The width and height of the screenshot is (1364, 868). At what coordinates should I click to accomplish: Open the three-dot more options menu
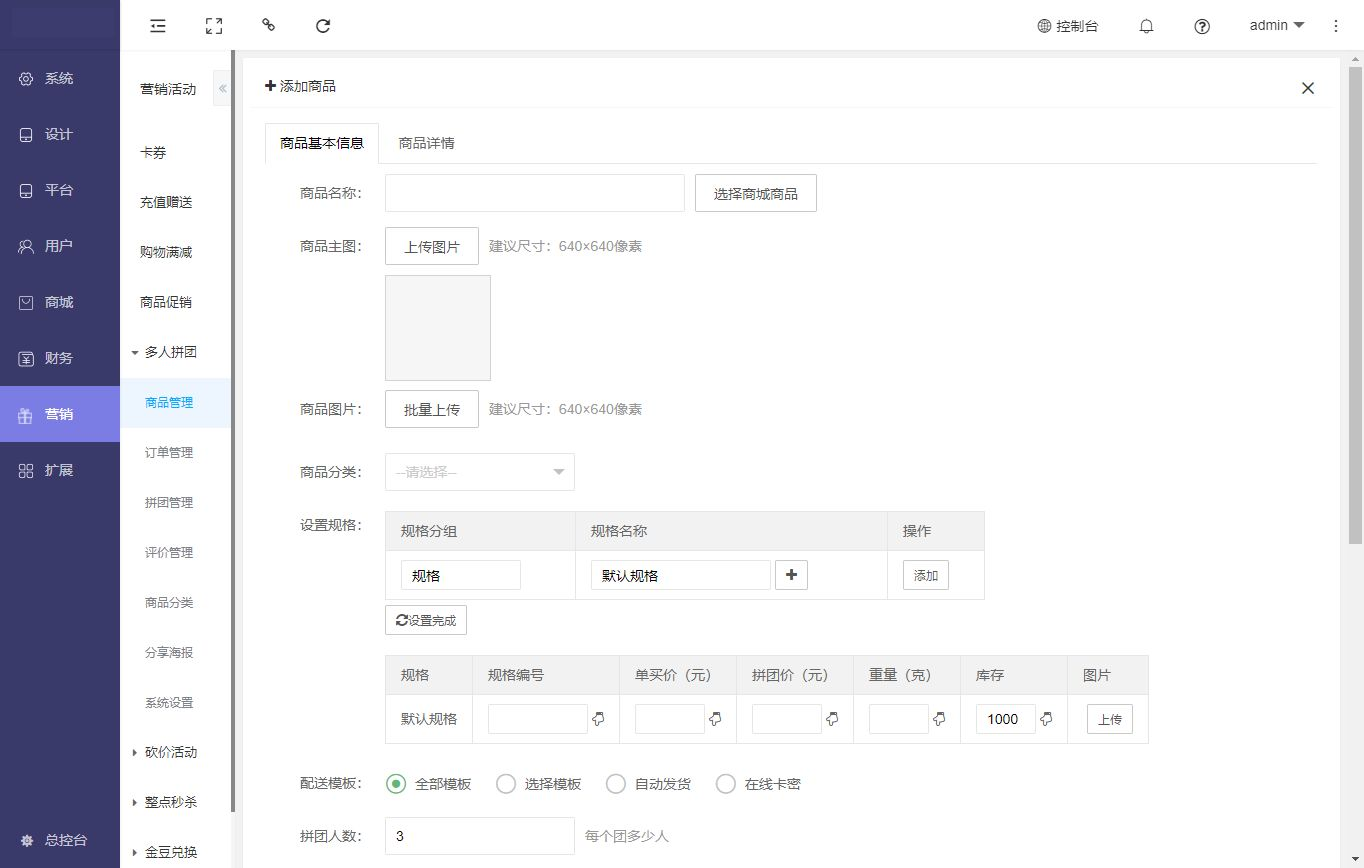coord(1336,26)
